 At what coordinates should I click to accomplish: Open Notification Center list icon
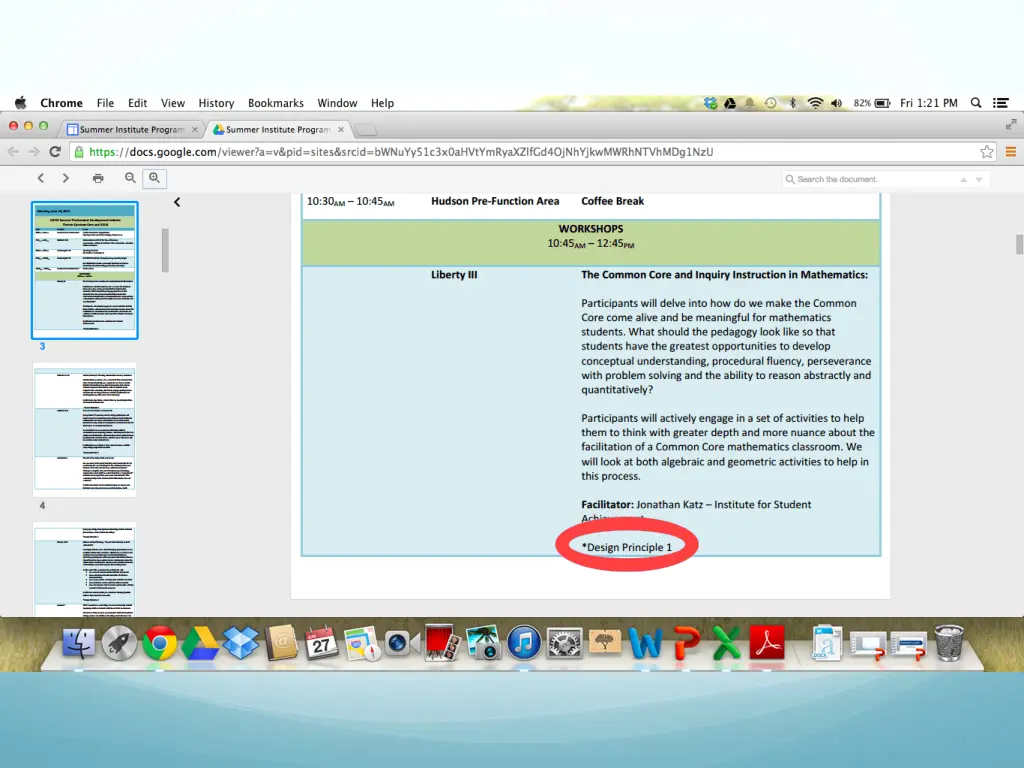point(1000,103)
